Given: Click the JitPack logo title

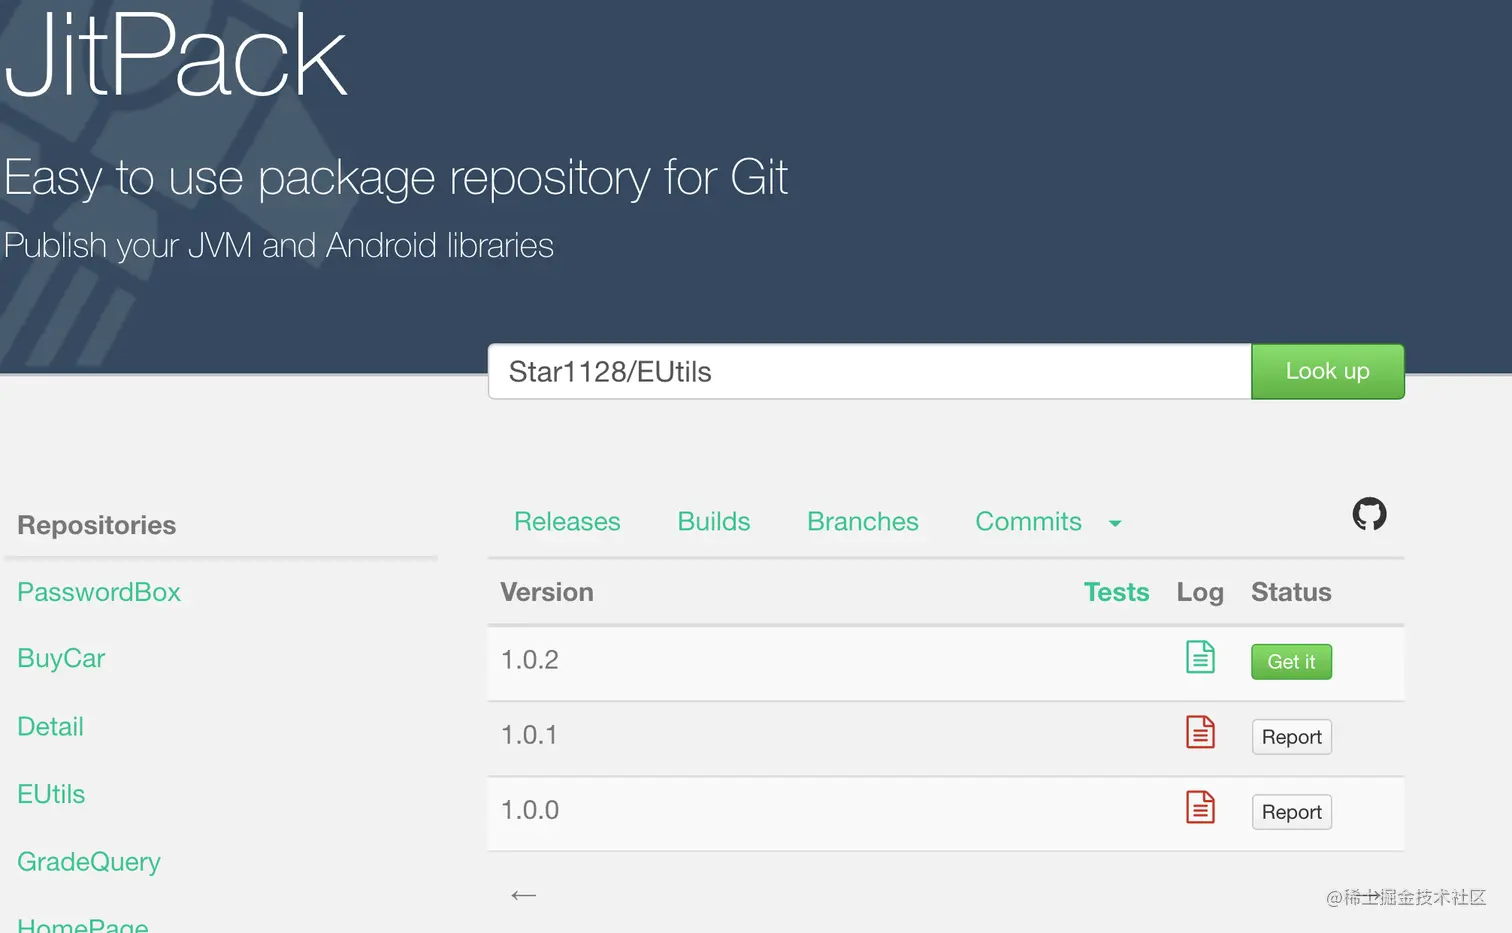Looking at the screenshot, I should tap(175, 55).
